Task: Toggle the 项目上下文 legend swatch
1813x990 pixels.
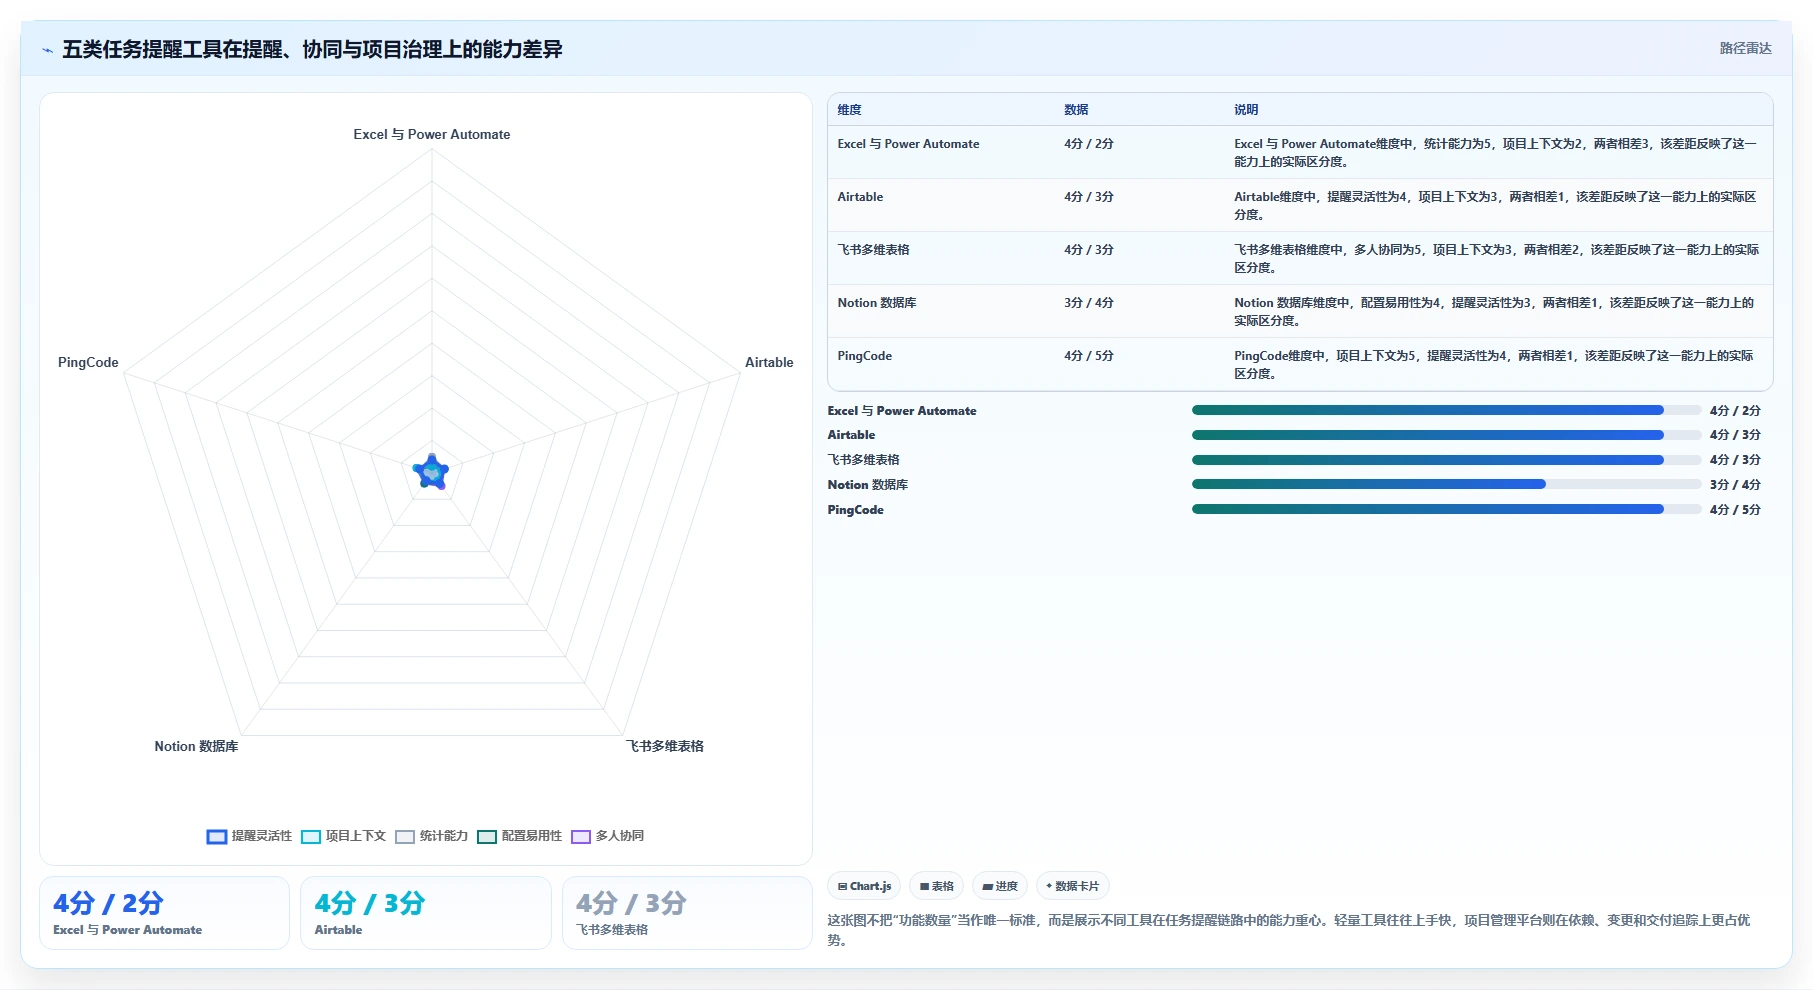Action: pyautogui.click(x=311, y=837)
